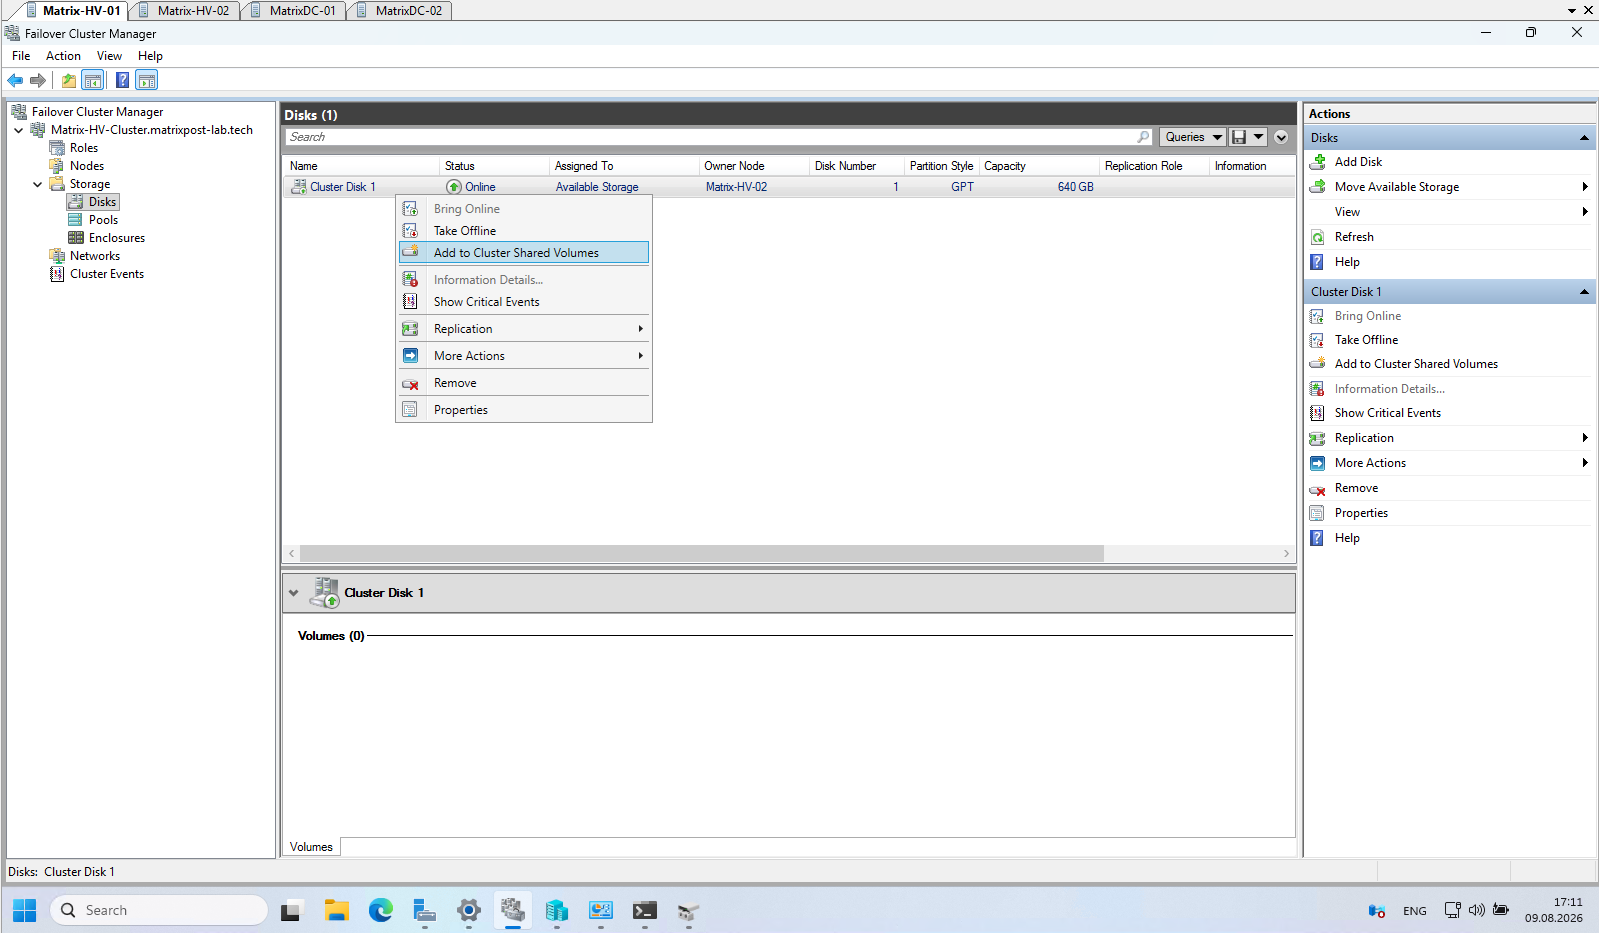The width and height of the screenshot is (1599, 933).
Task: Open the Queries dropdown
Action: [1193, 137]
